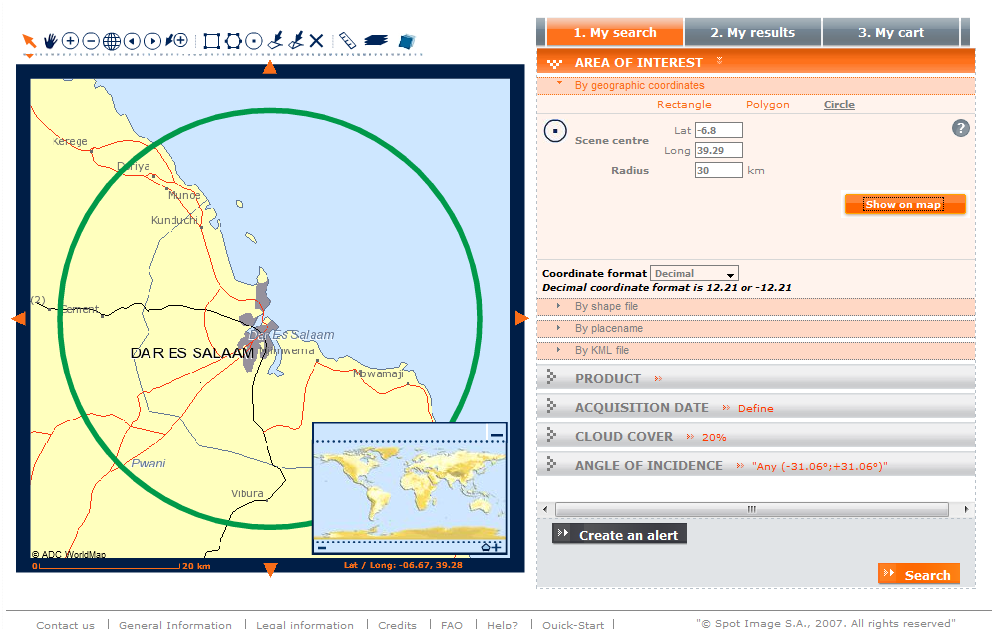Click the zoom out minus tool
The height and width of the screenshot is (631, 994).
pos(91,41)
